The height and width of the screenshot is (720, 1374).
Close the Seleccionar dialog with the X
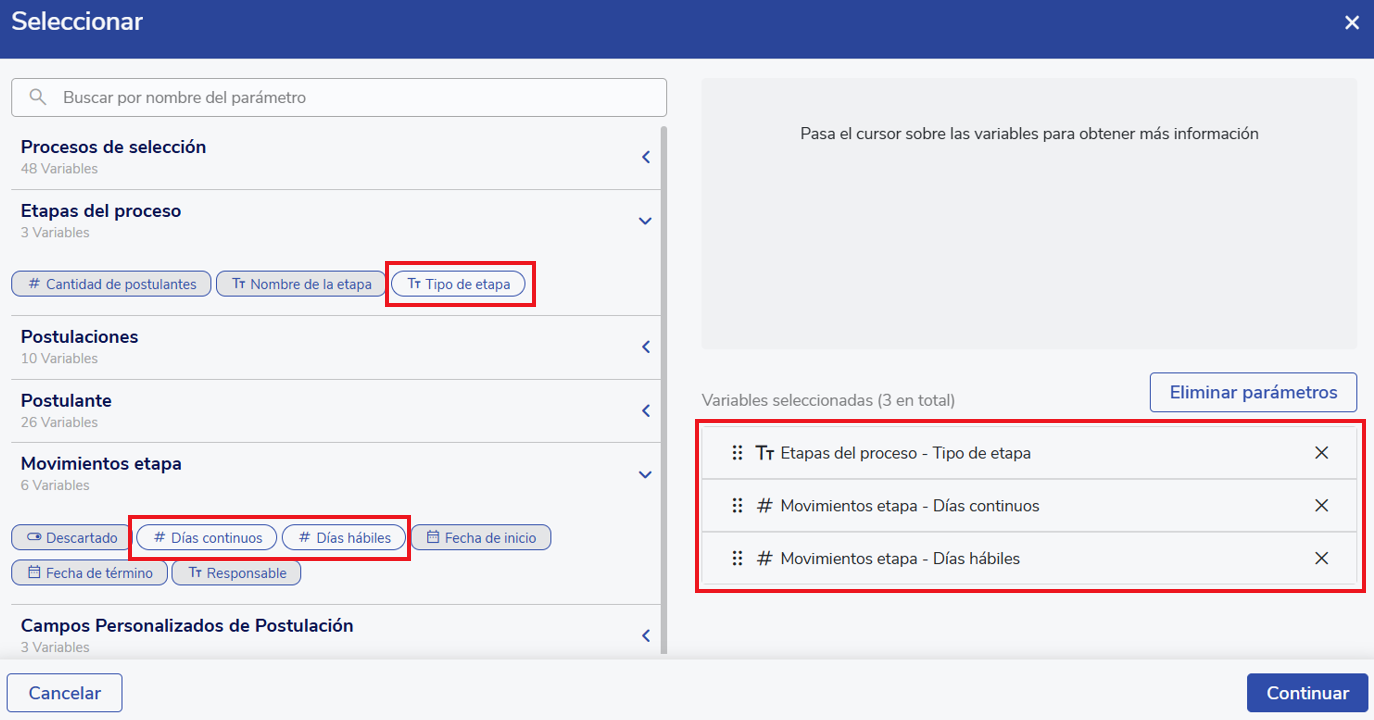click(1352, 22)
